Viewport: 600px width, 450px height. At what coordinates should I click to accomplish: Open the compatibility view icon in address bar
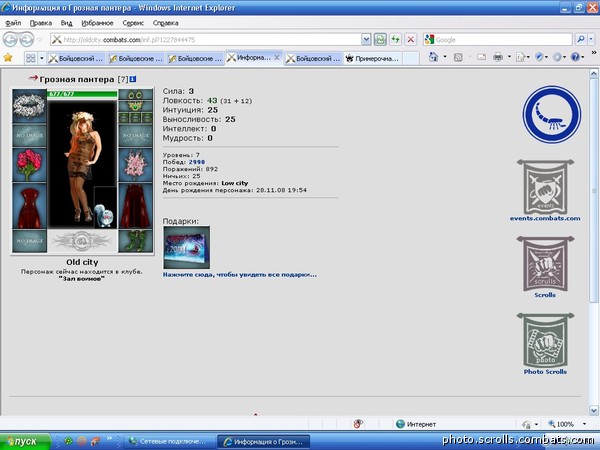pyautogui.click(x=380, y=39)
